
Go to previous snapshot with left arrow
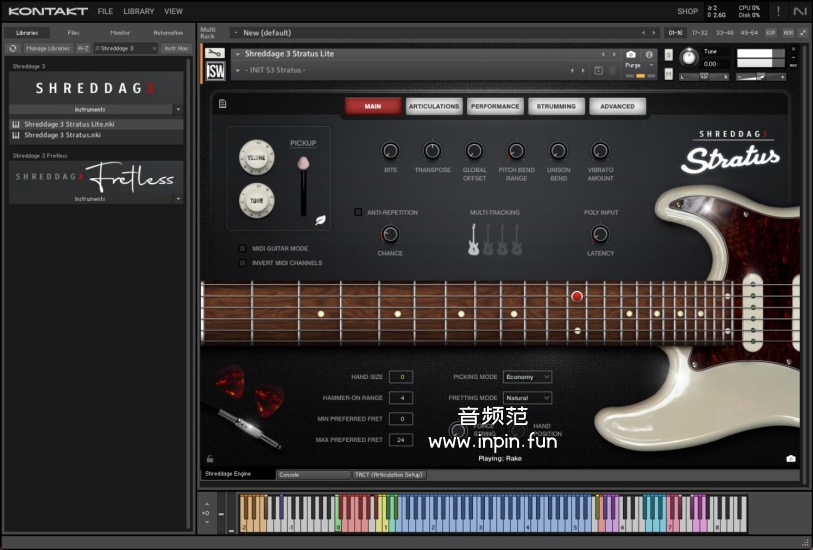tap(572, 70)
